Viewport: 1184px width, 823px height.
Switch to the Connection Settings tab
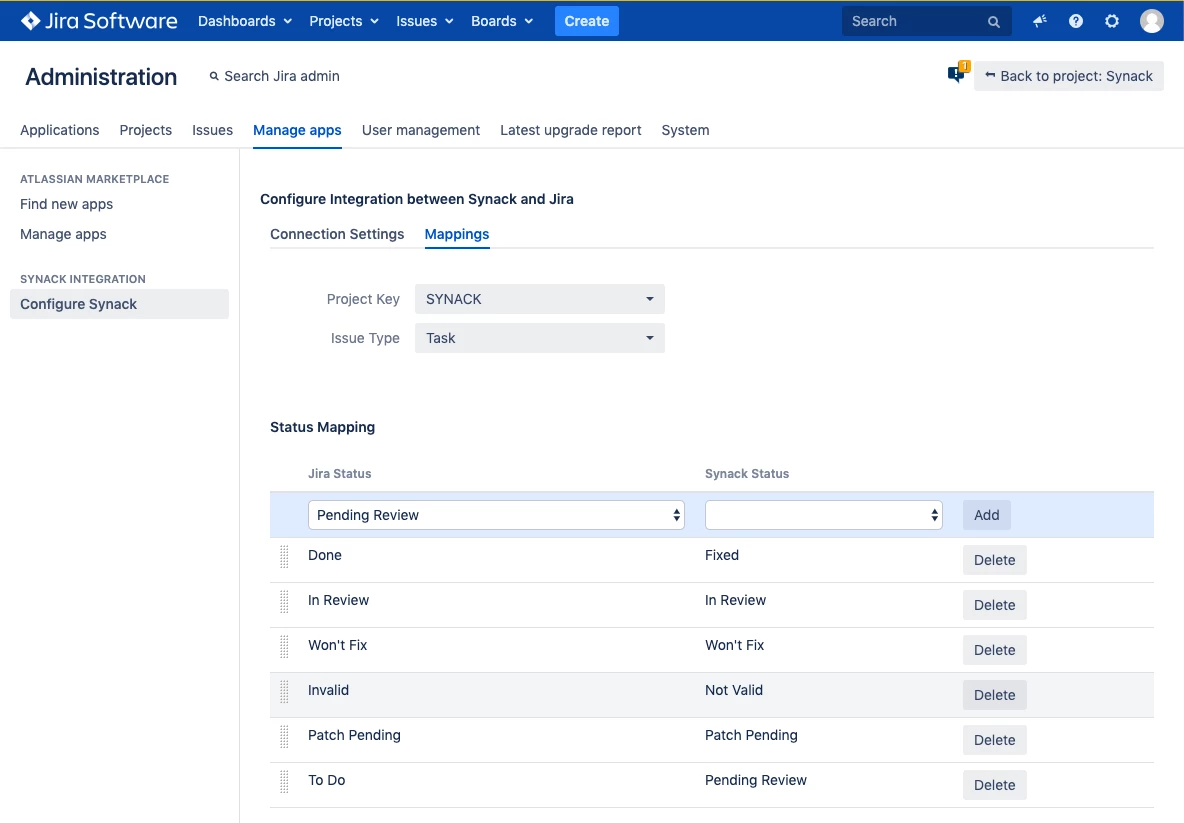pyautogui.click(x=336, y=234)
